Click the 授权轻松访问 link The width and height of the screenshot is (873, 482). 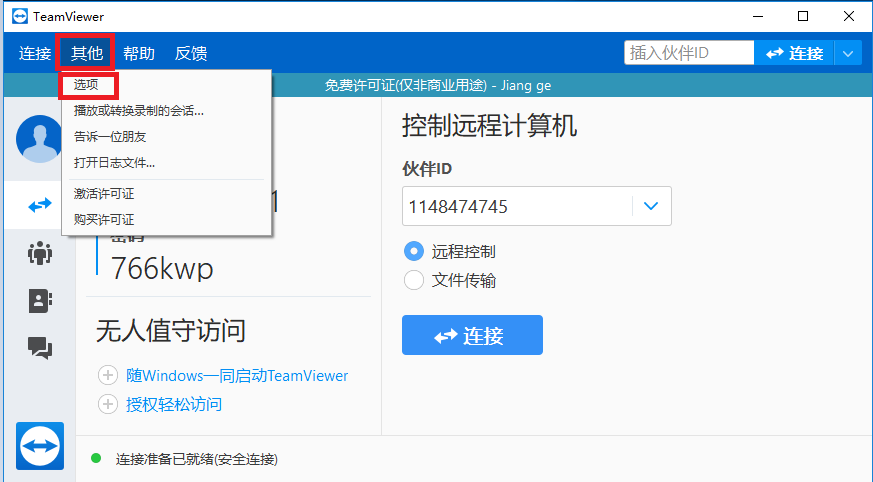(174, 405)
